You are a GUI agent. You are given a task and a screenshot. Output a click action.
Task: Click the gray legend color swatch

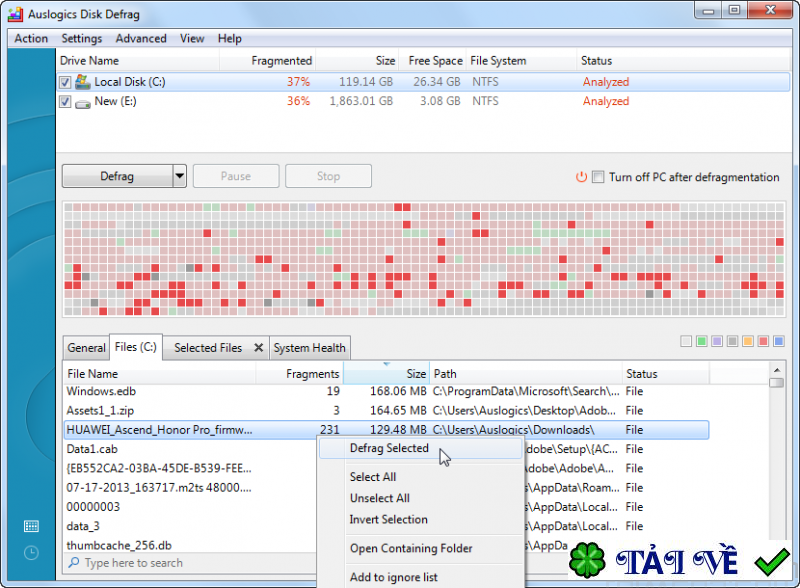tap(733, 341)
